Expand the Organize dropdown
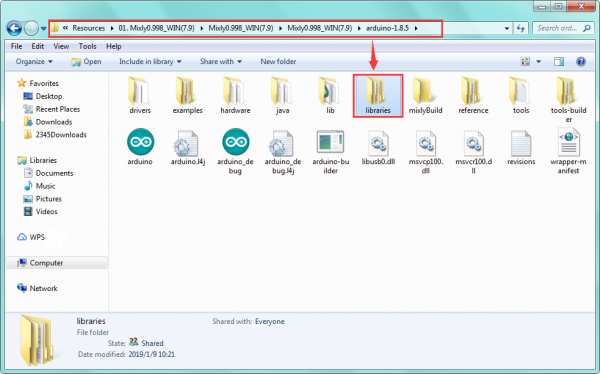600x374 pixels. coord(34,62)
